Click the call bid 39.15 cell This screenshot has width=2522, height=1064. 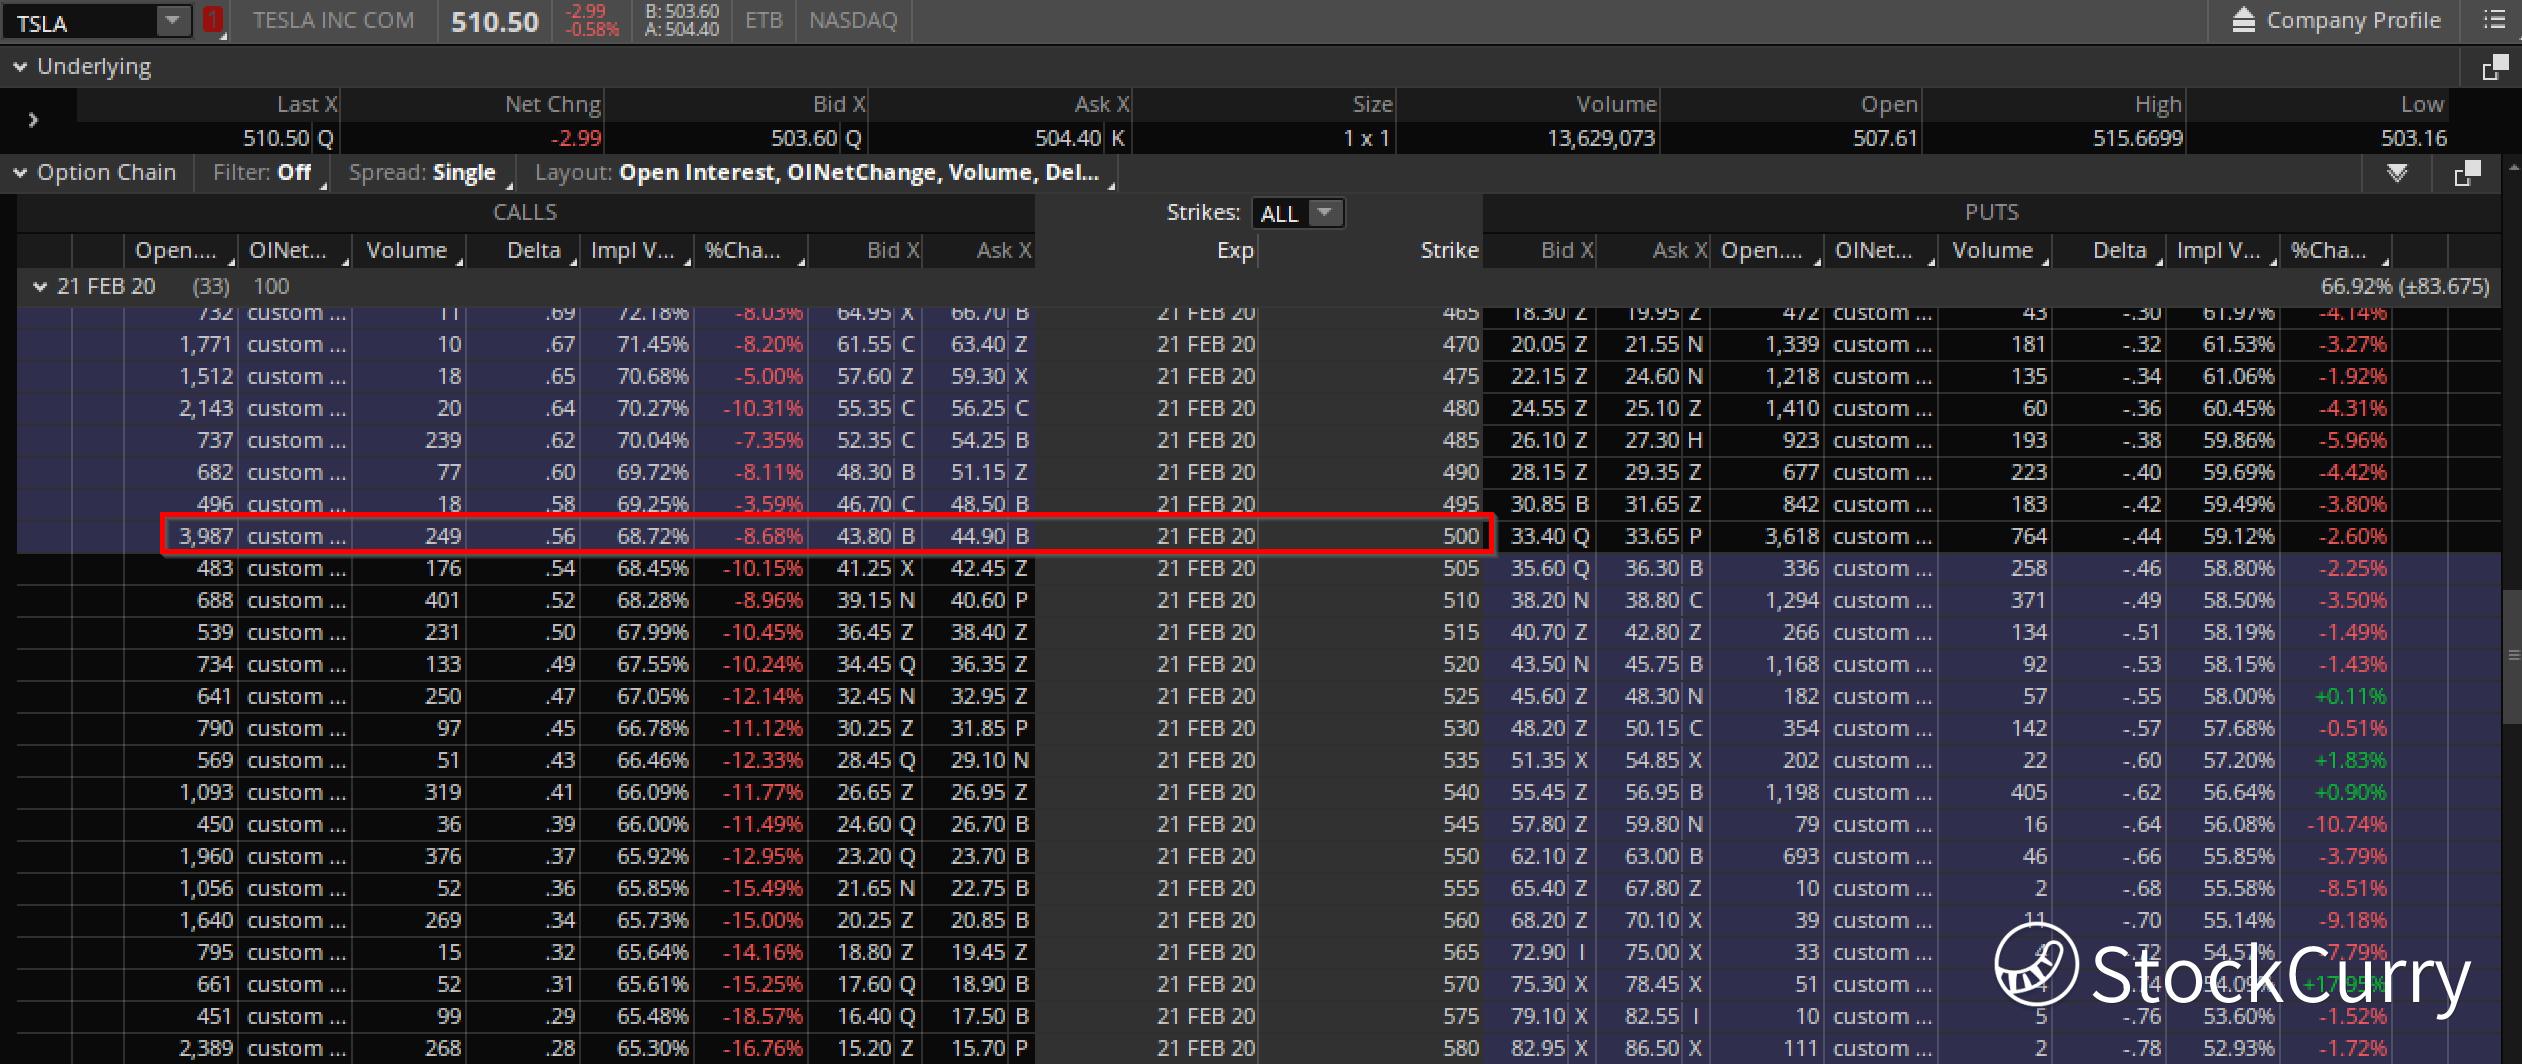(865, 600)
